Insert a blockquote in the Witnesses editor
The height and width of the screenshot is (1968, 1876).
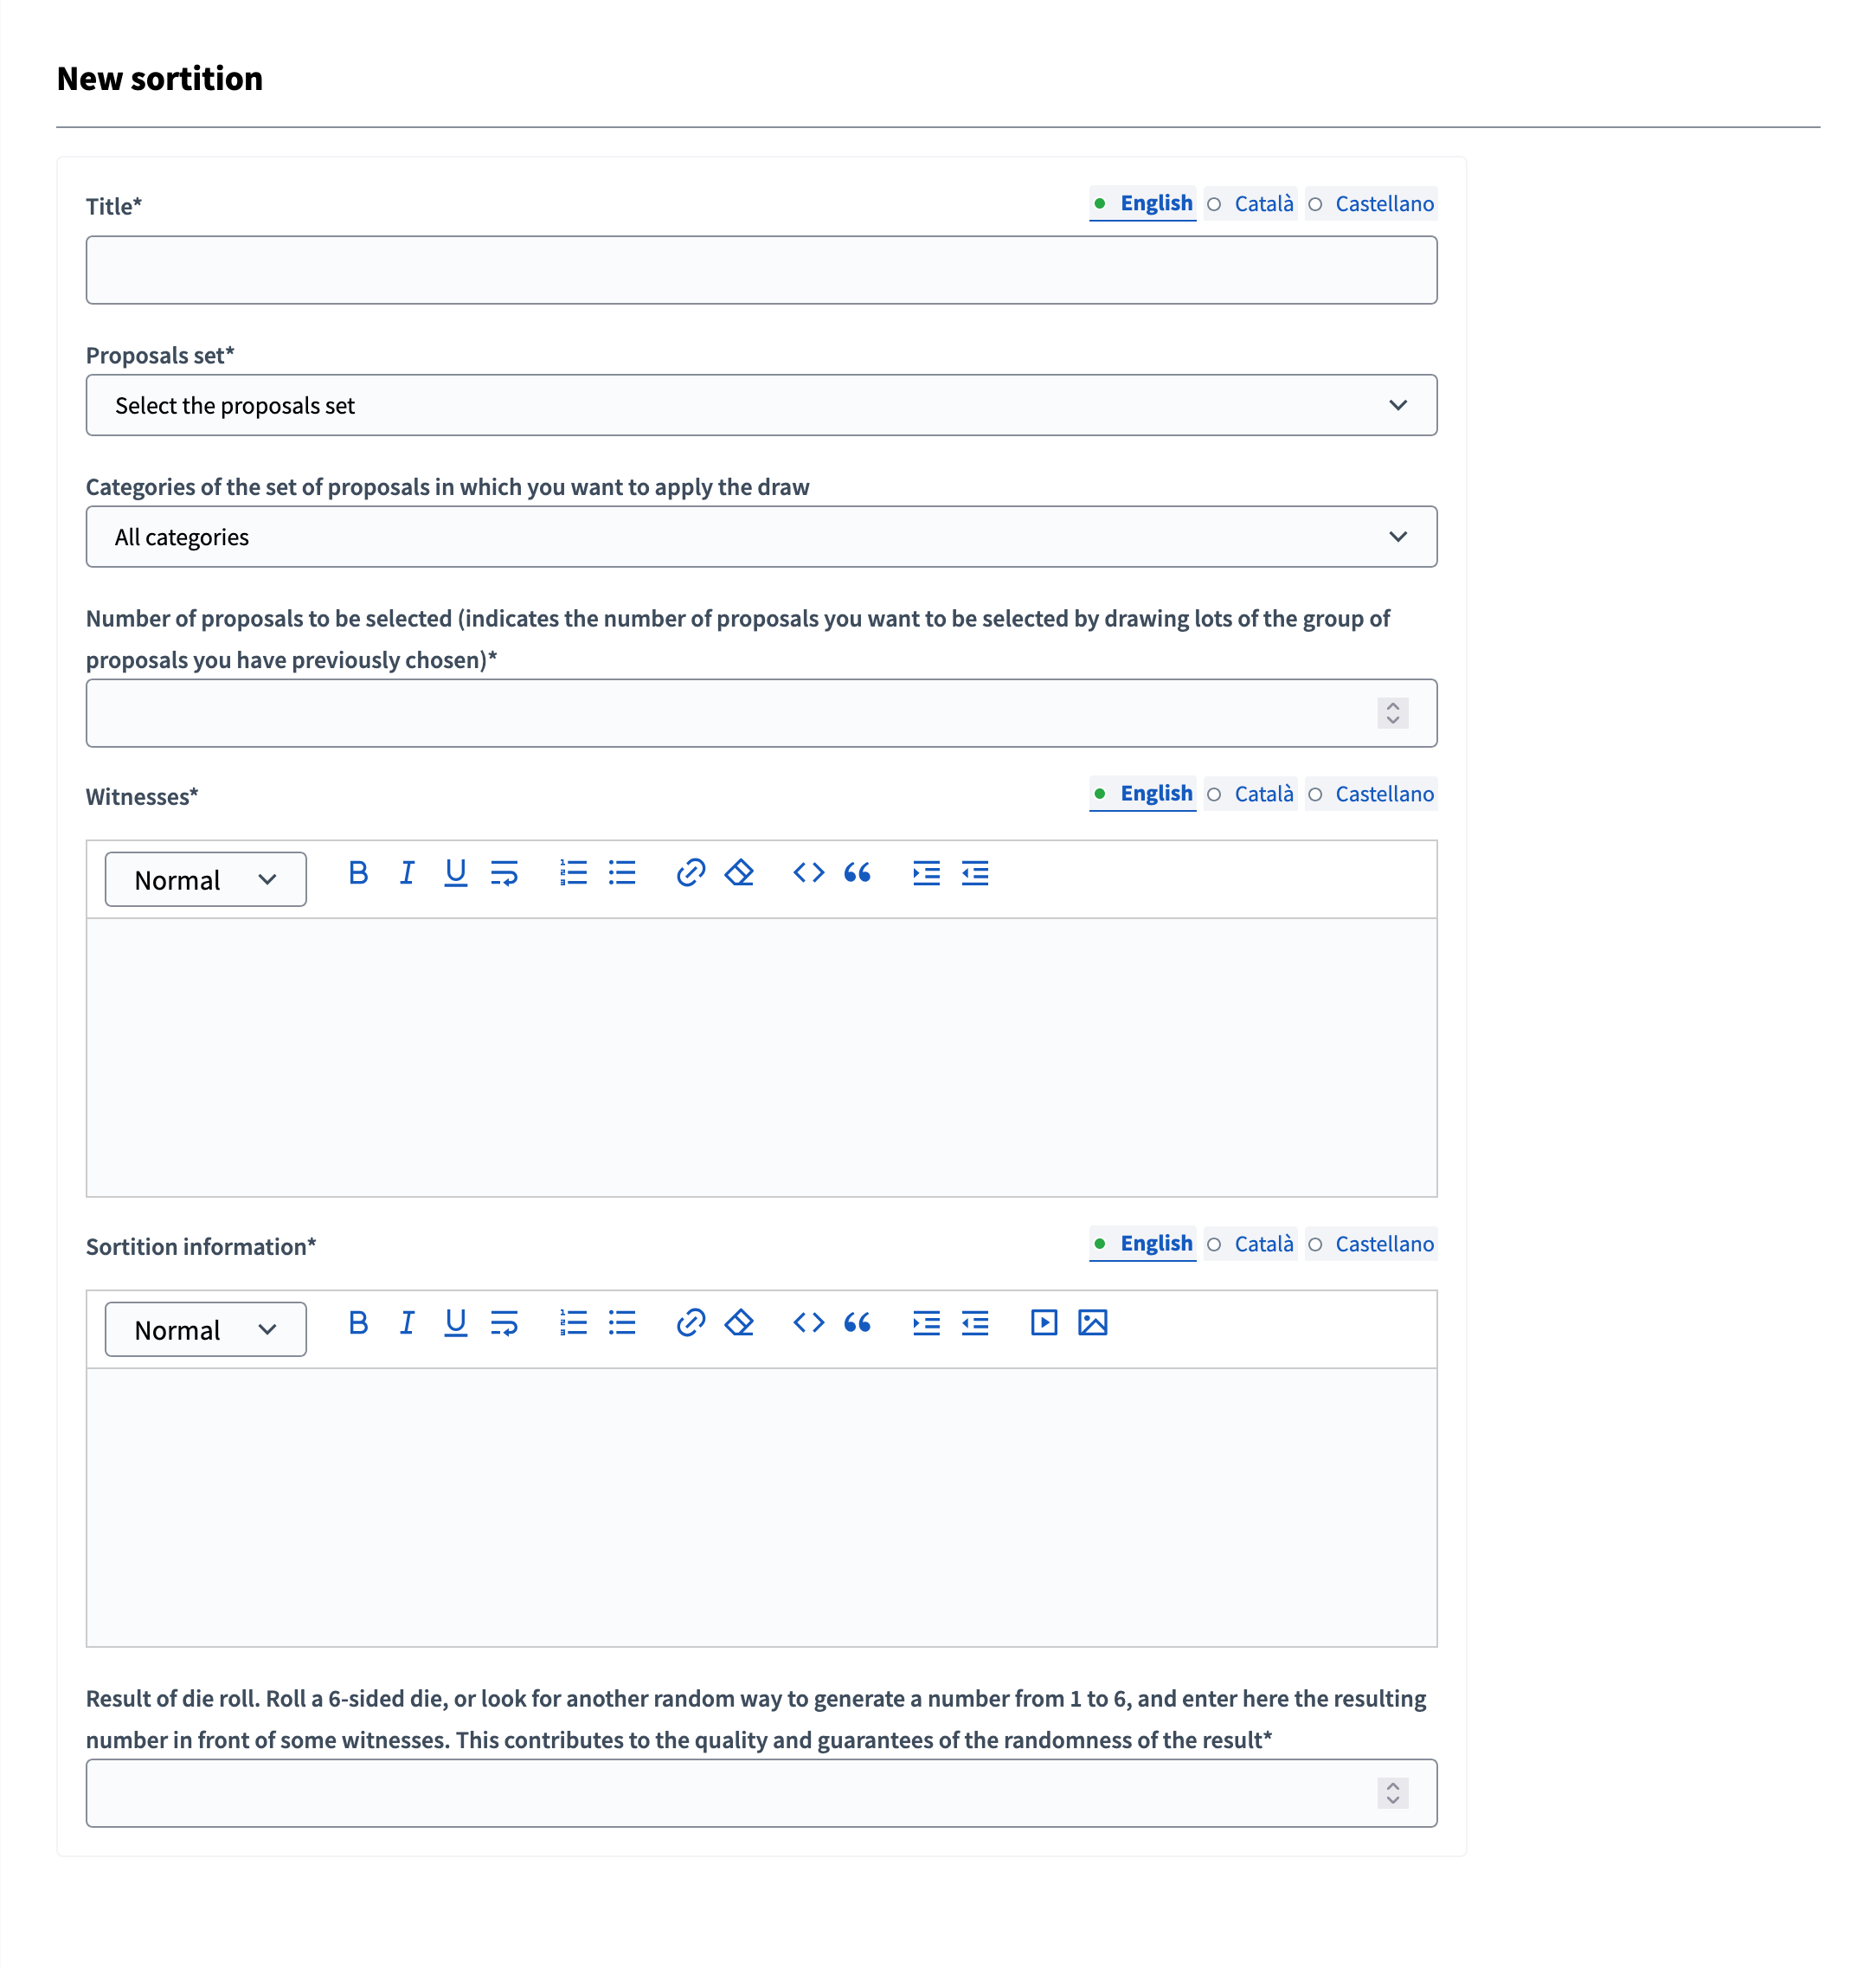857,873
